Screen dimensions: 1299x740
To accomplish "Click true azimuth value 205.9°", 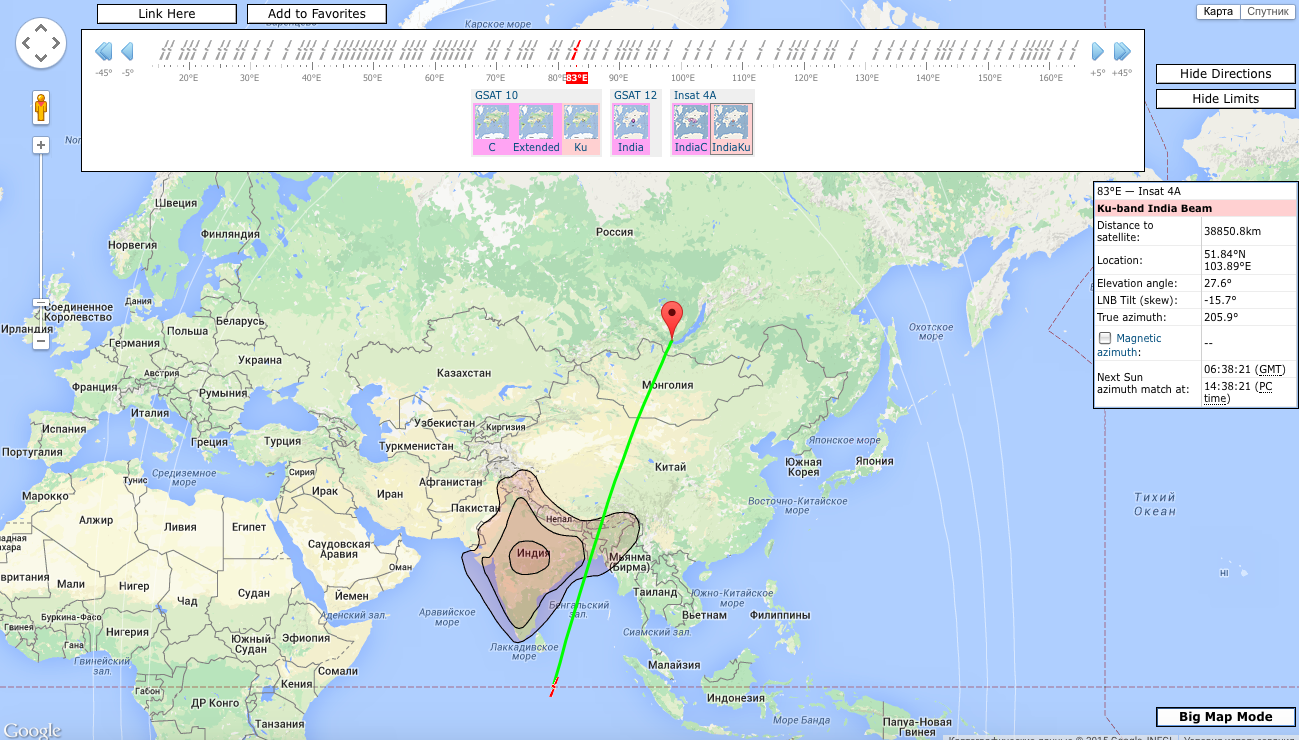I will [1221, 317].
